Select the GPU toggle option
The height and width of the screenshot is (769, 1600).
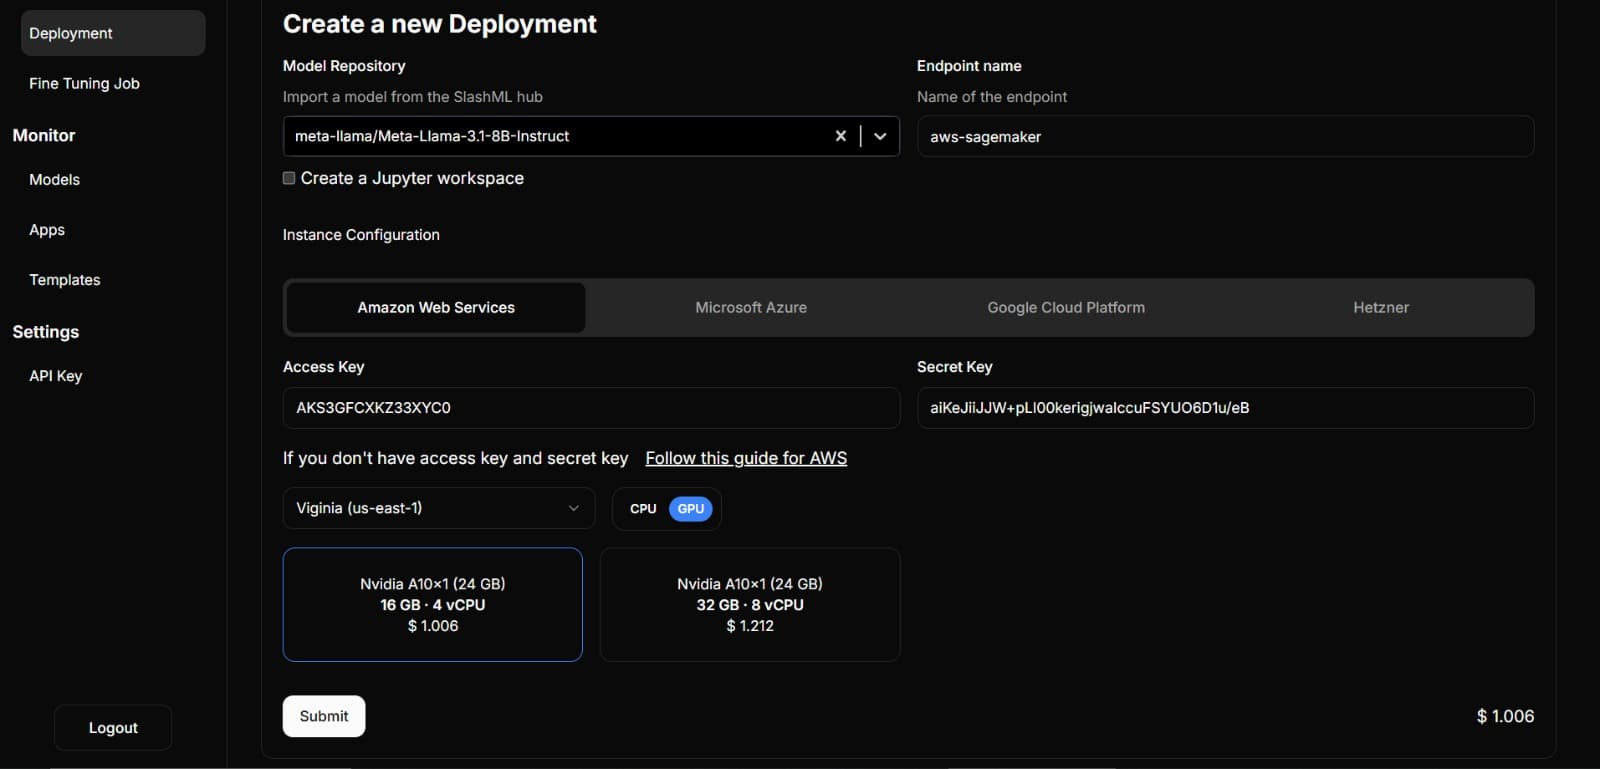click(691, 509)
